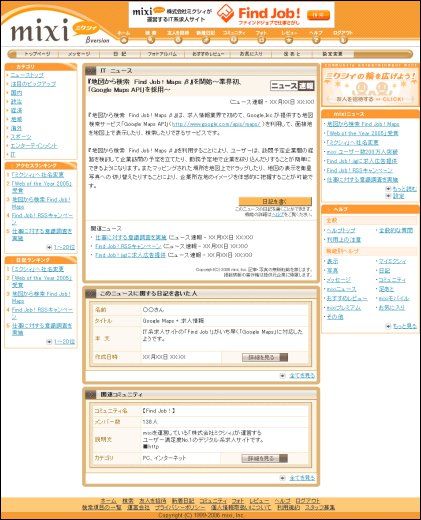This screenshot has width=421, height=520.
Task: Select スポーツ category
Action: coord(21,137)
